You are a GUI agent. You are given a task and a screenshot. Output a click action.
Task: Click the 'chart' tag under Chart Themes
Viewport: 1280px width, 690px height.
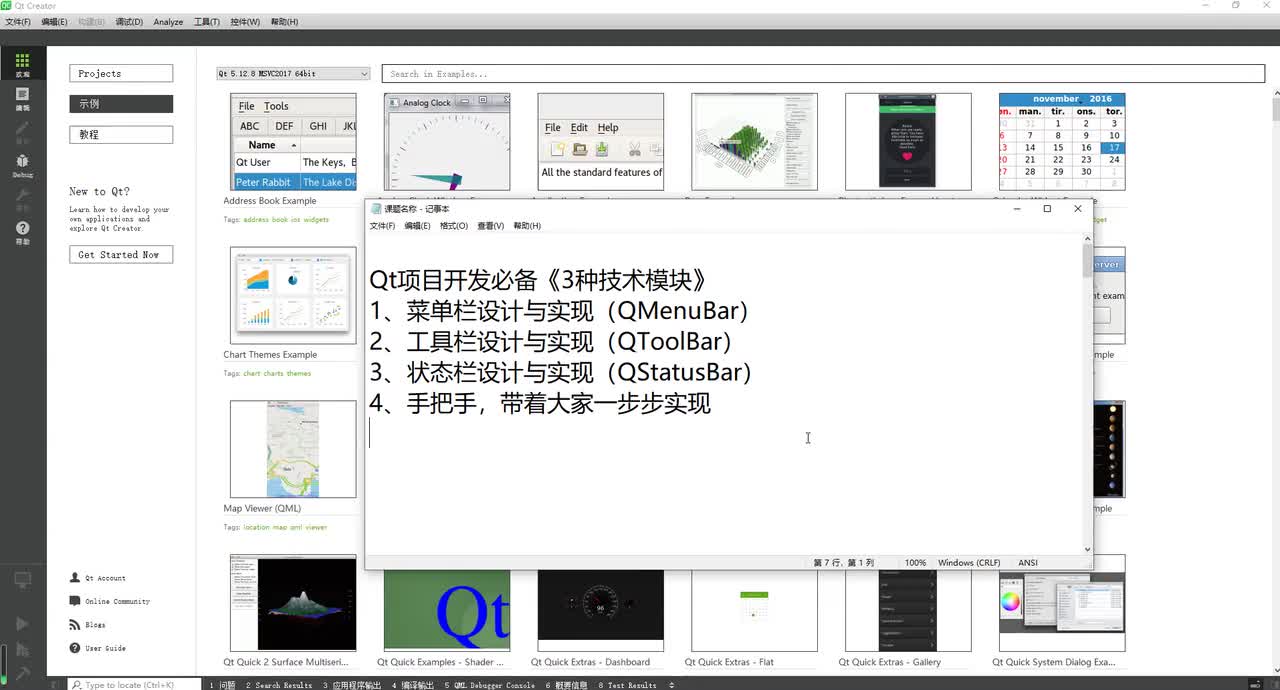coord(252,373)
